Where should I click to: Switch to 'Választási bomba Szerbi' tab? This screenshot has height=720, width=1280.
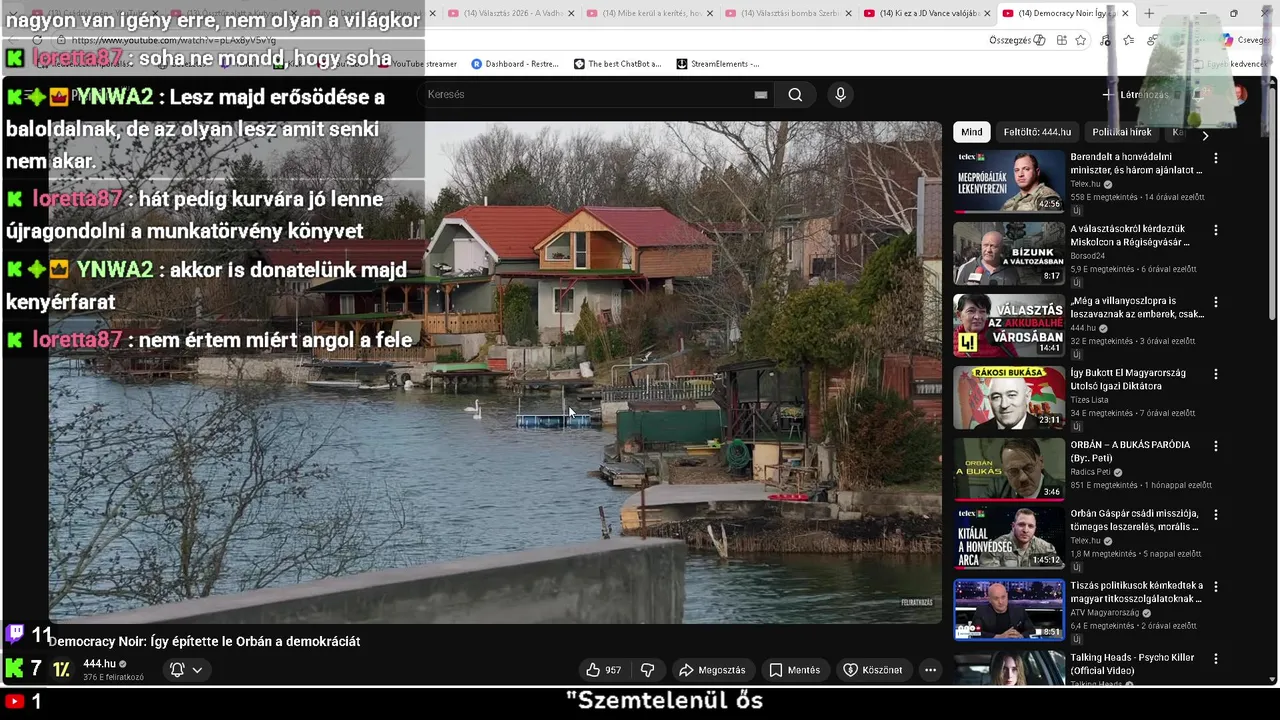787,13
